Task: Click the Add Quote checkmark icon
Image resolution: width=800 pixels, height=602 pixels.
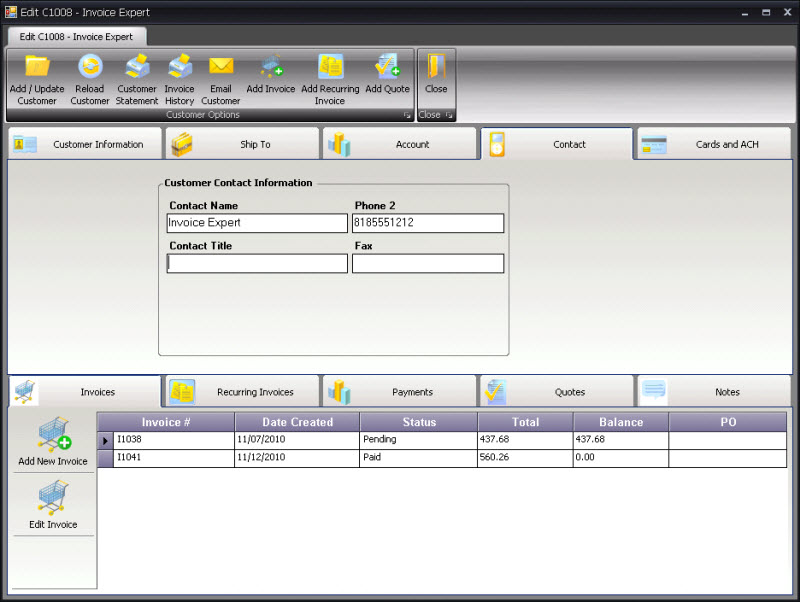Action: coord(387,66)
